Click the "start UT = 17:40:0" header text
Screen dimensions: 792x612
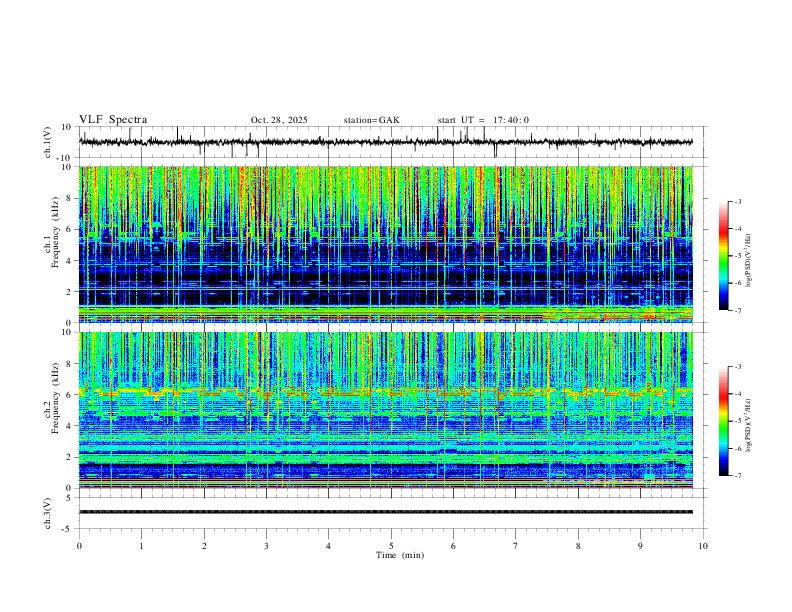[483, 120]
